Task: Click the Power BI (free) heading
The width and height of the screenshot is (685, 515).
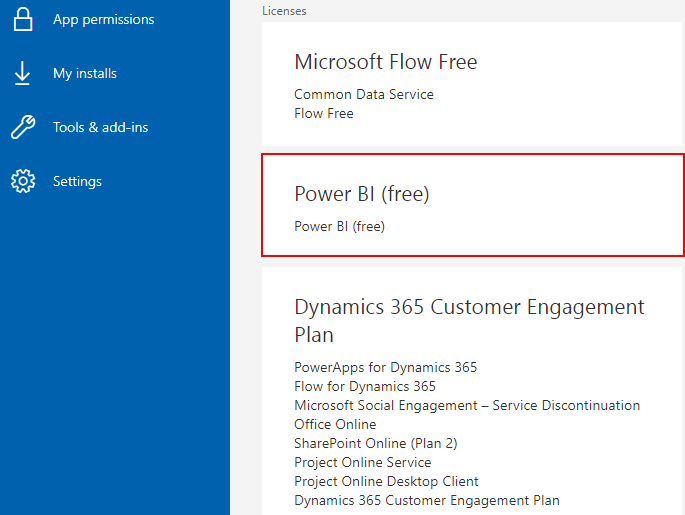Action: click(x=361, y=194)
